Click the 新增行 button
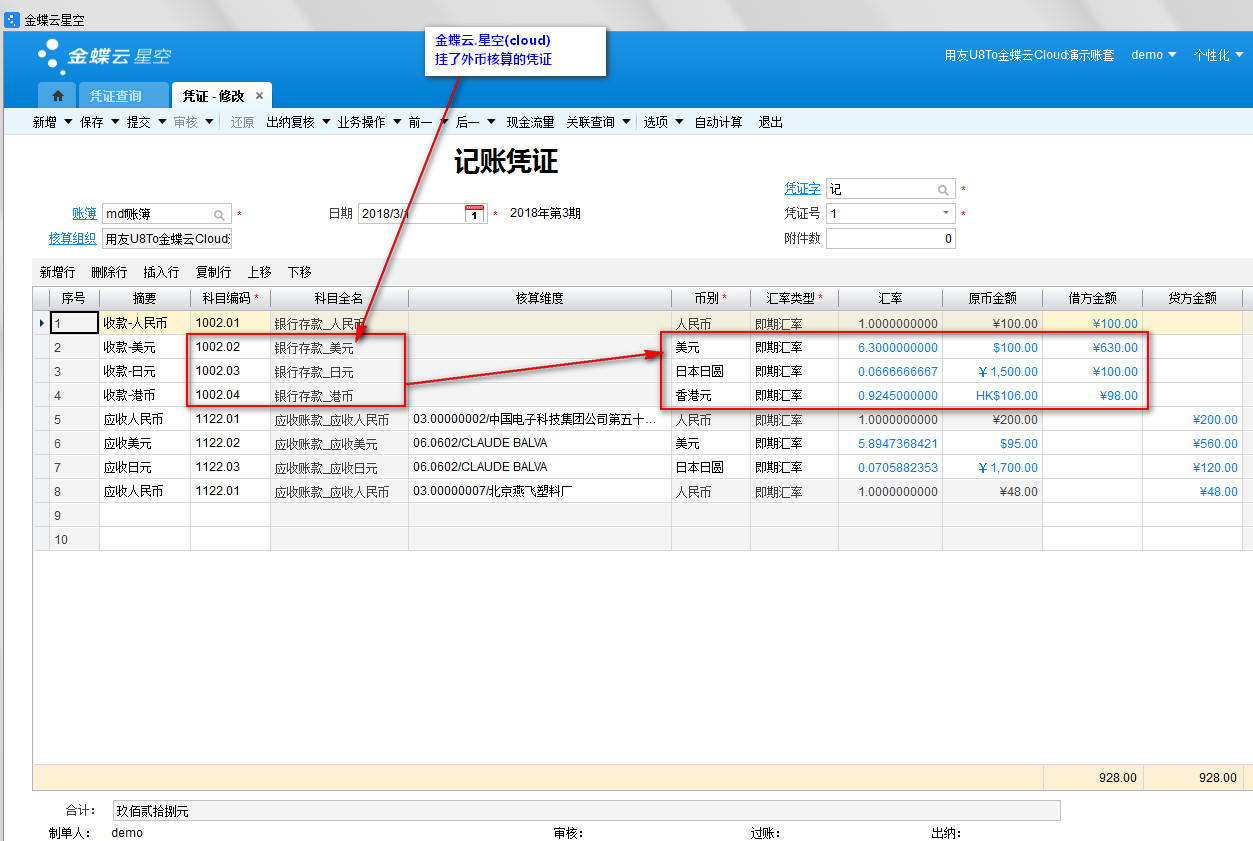 pos(57,272)
